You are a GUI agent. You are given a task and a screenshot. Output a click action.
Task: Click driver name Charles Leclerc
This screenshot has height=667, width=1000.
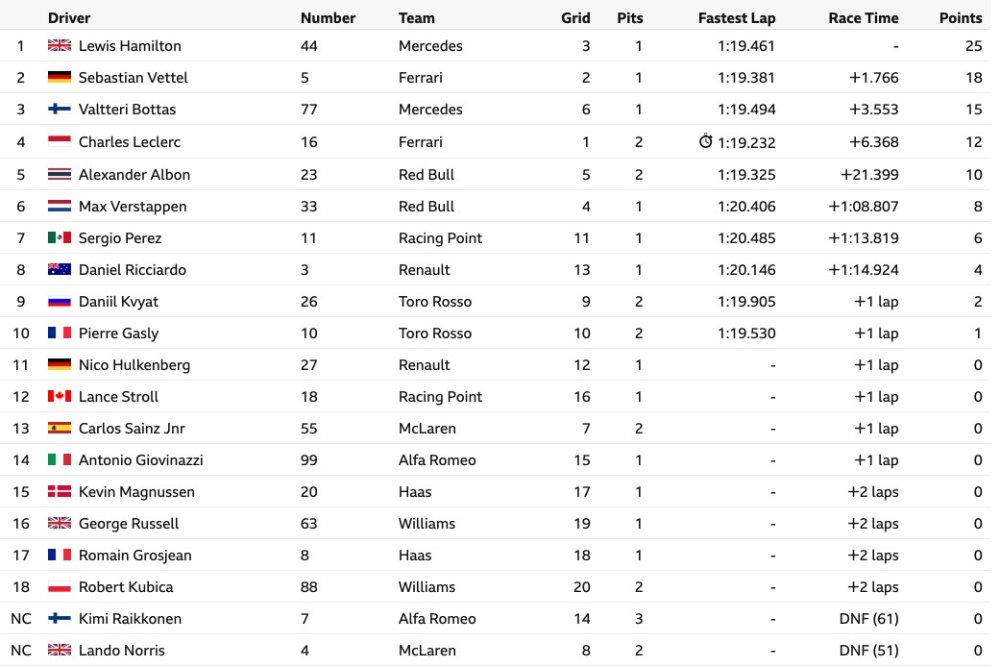tap(129, 142)
